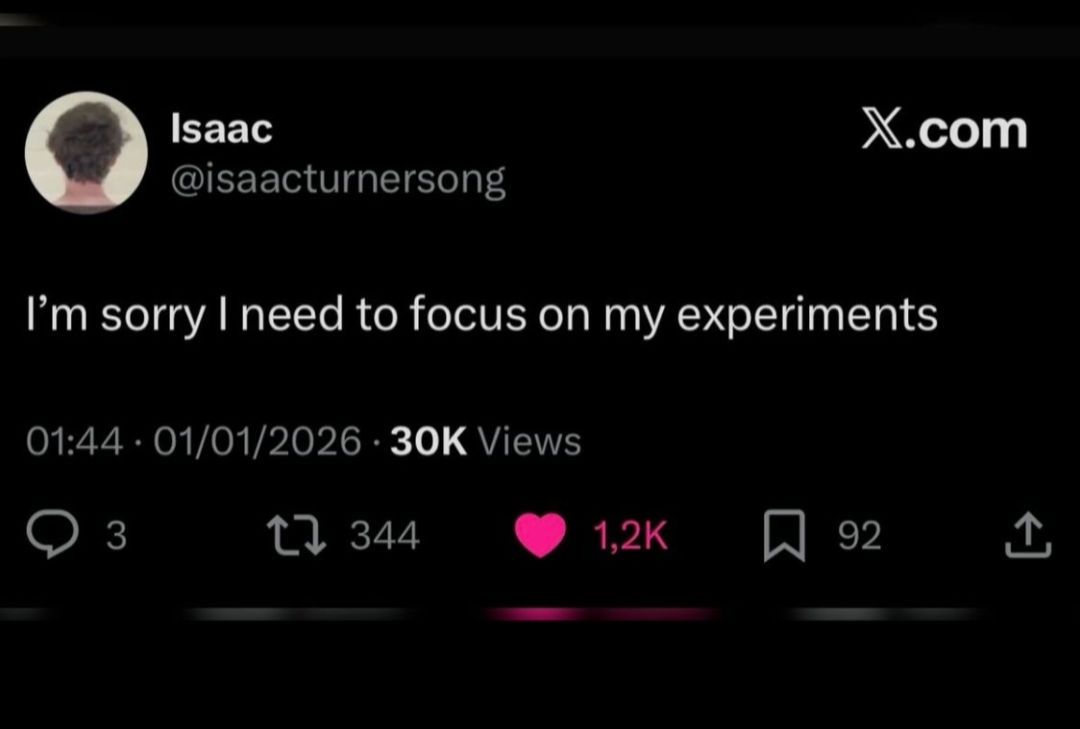This screenshot has width=1080, height=729.
Task: Click the tweet text about experiments
Action: click(481, 315)
